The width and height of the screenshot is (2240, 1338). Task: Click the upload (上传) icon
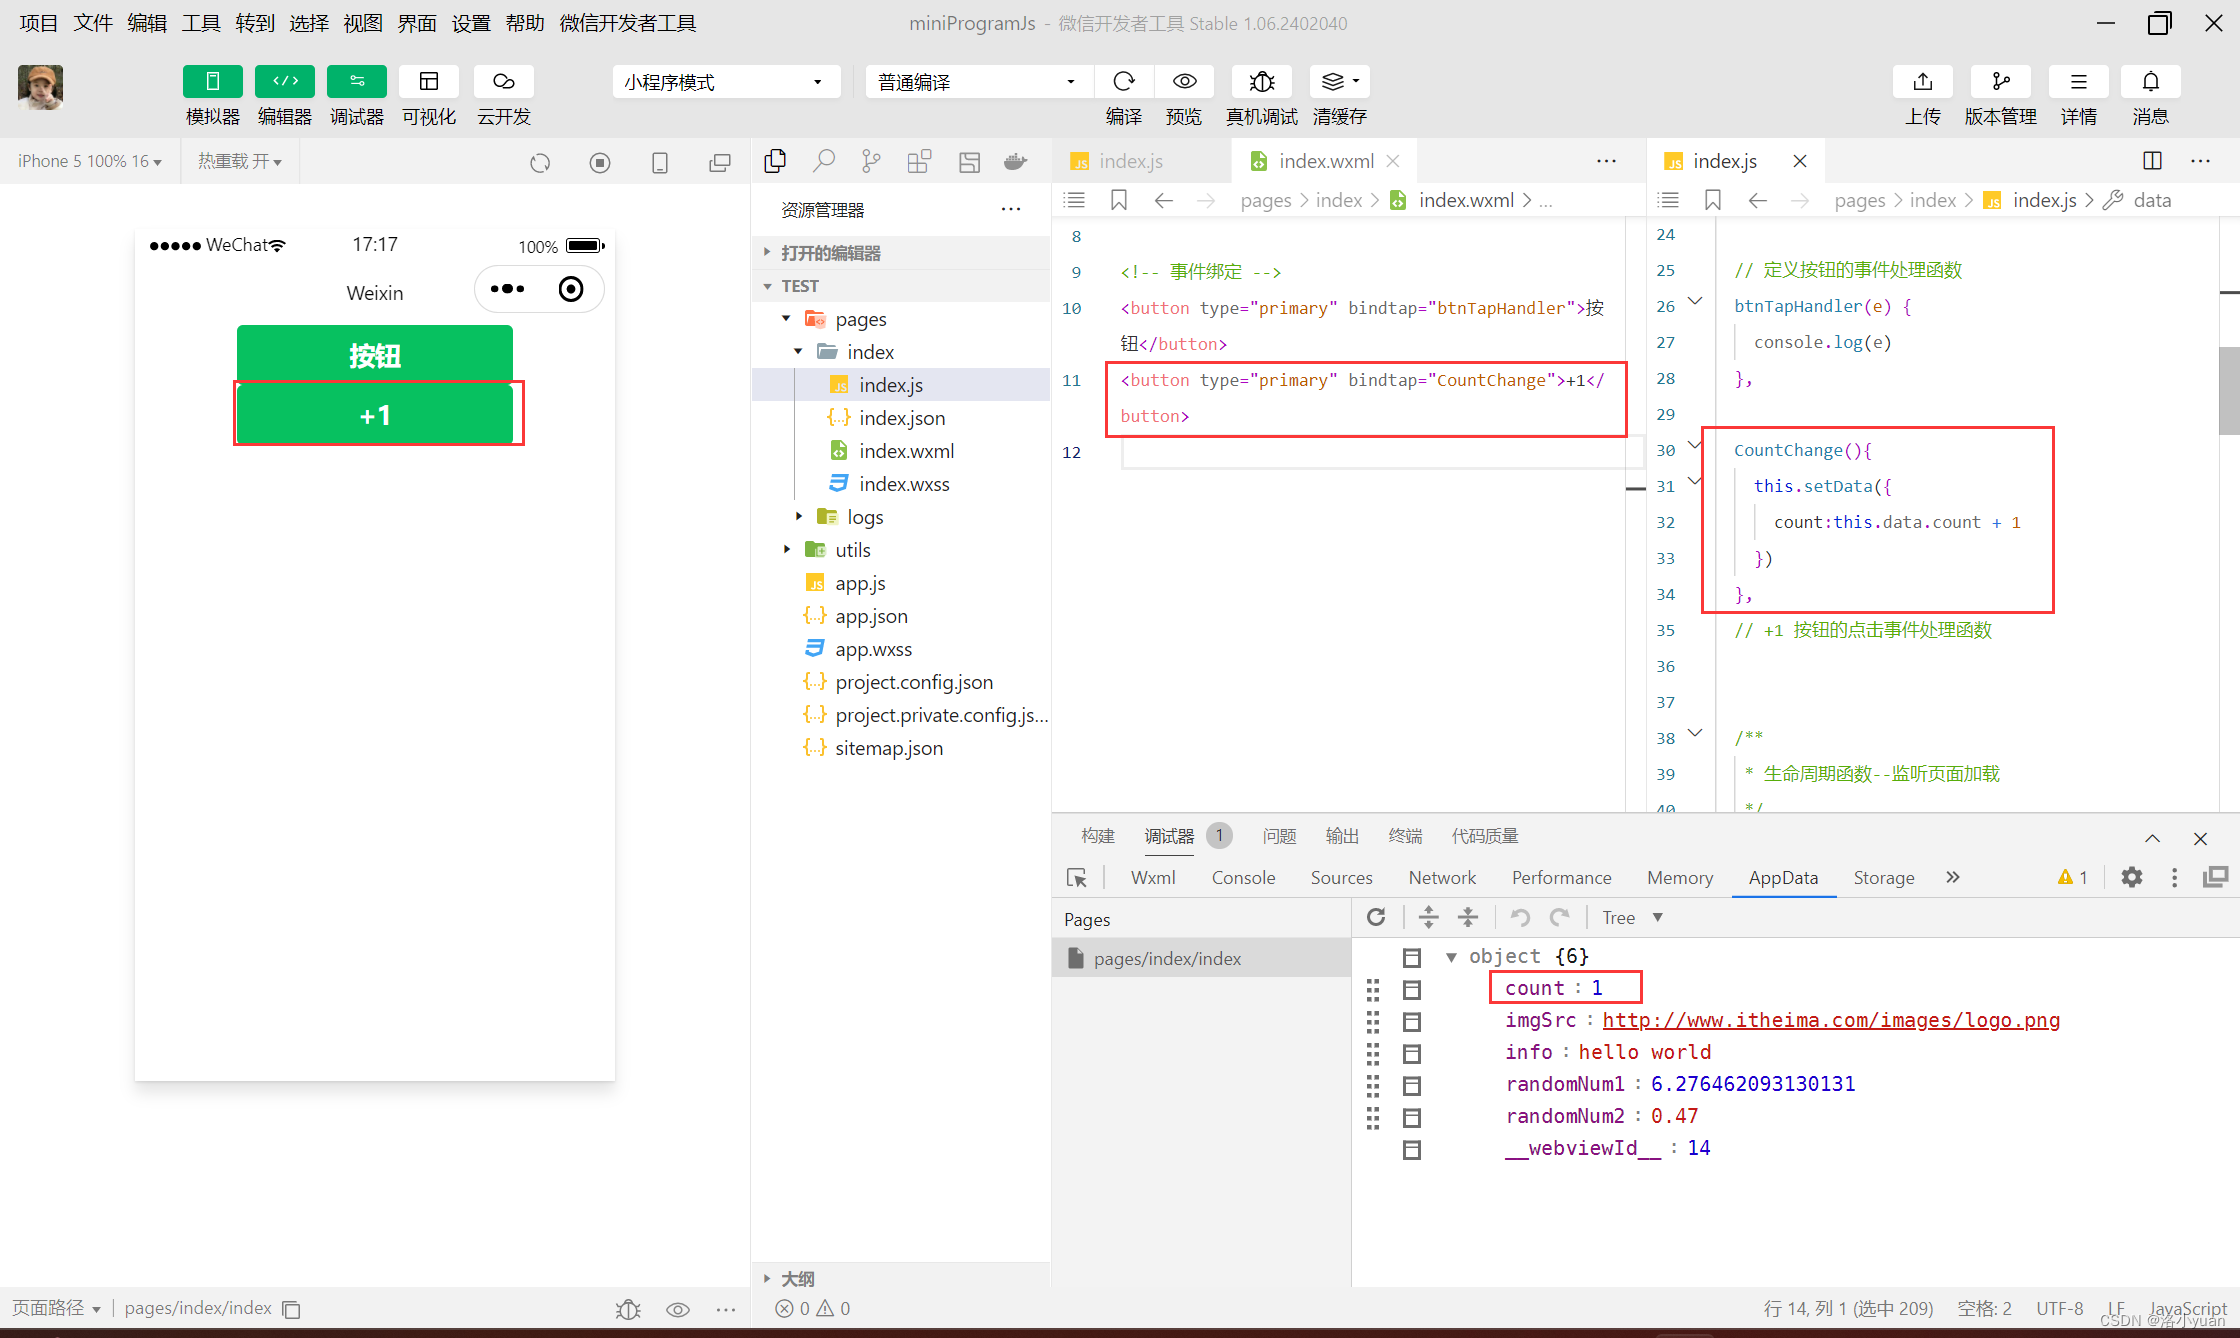tap(1922, 82)
